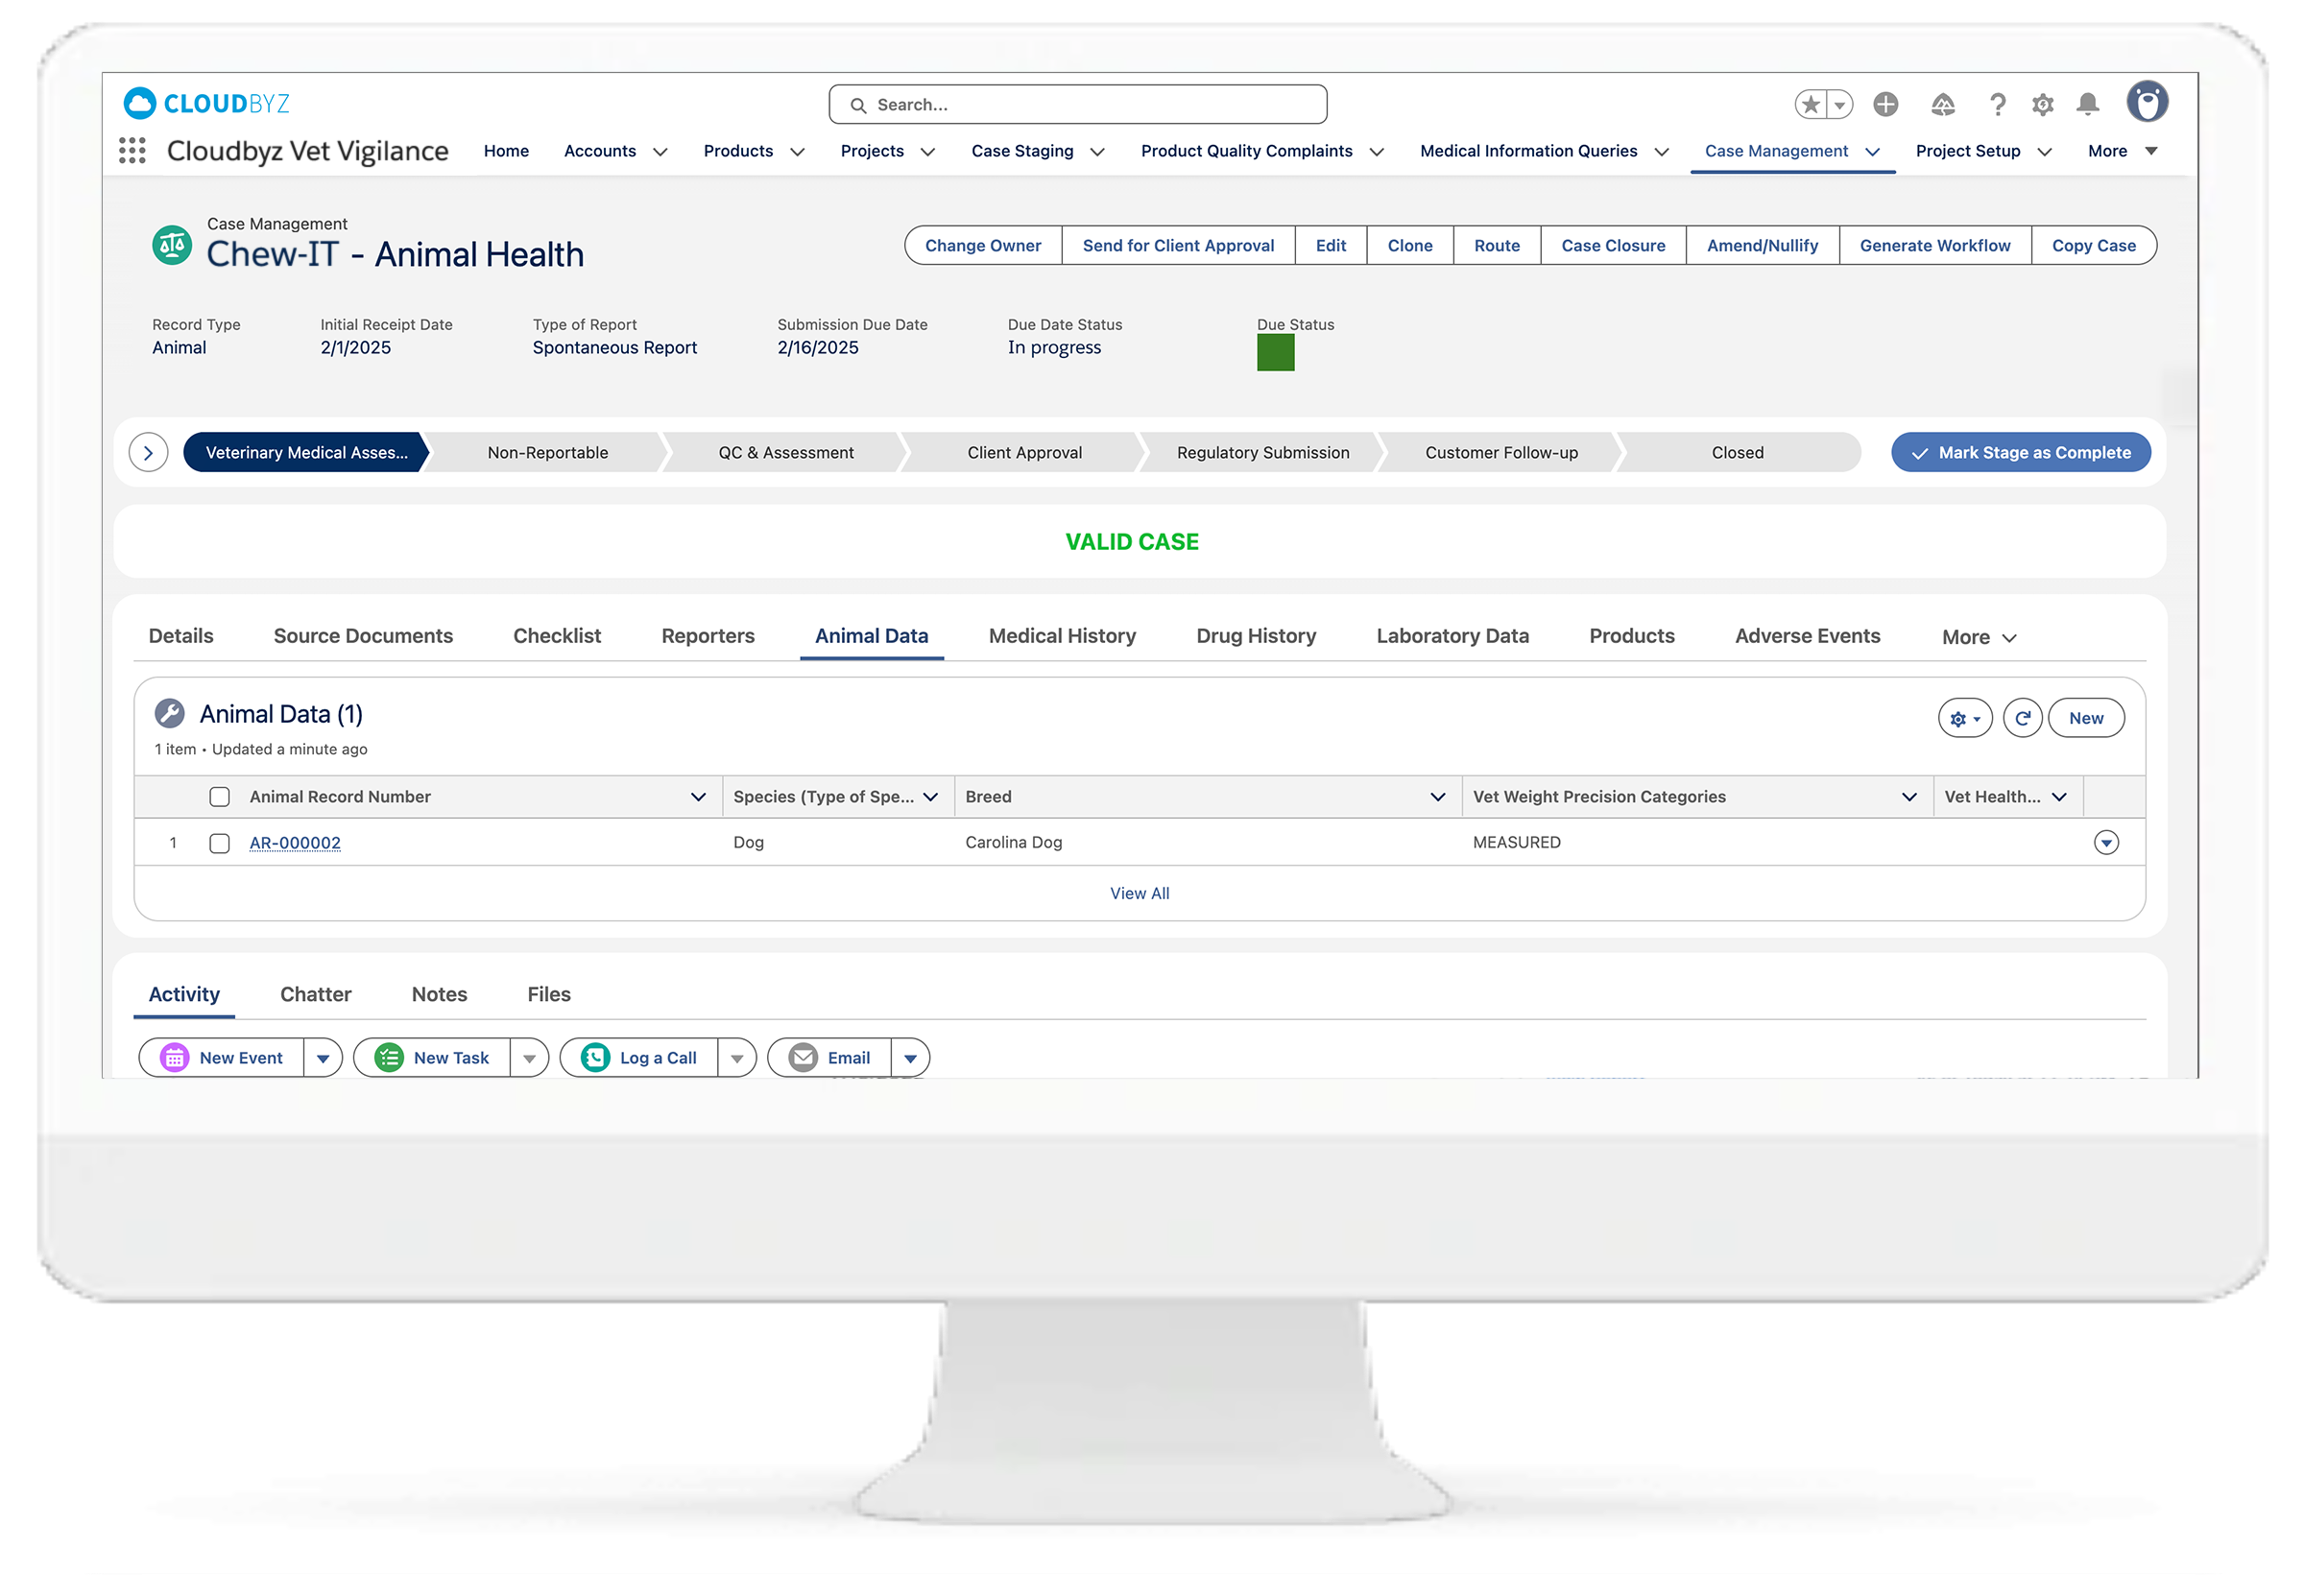Open the Checklist tab
This screenshot has width=2304, height=1596.
557,636
